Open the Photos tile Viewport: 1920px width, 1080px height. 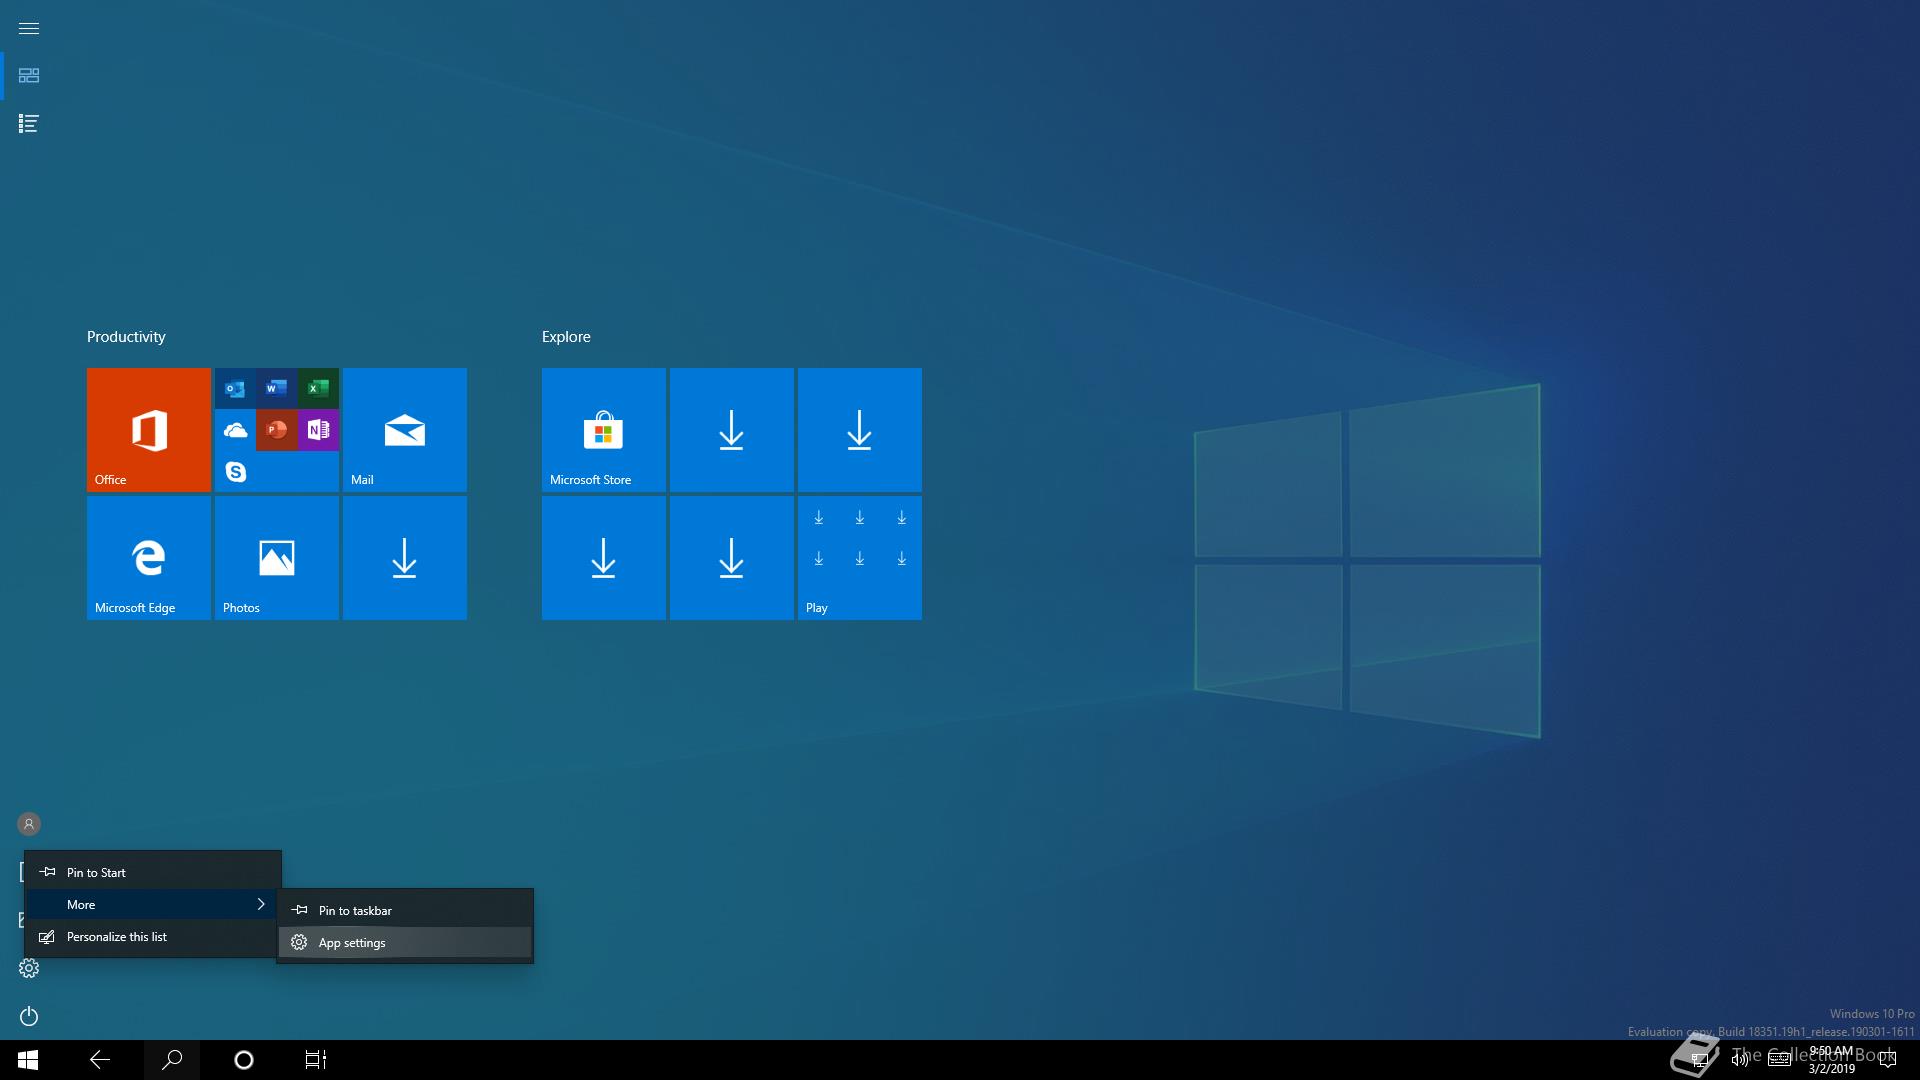click(277, 558)
